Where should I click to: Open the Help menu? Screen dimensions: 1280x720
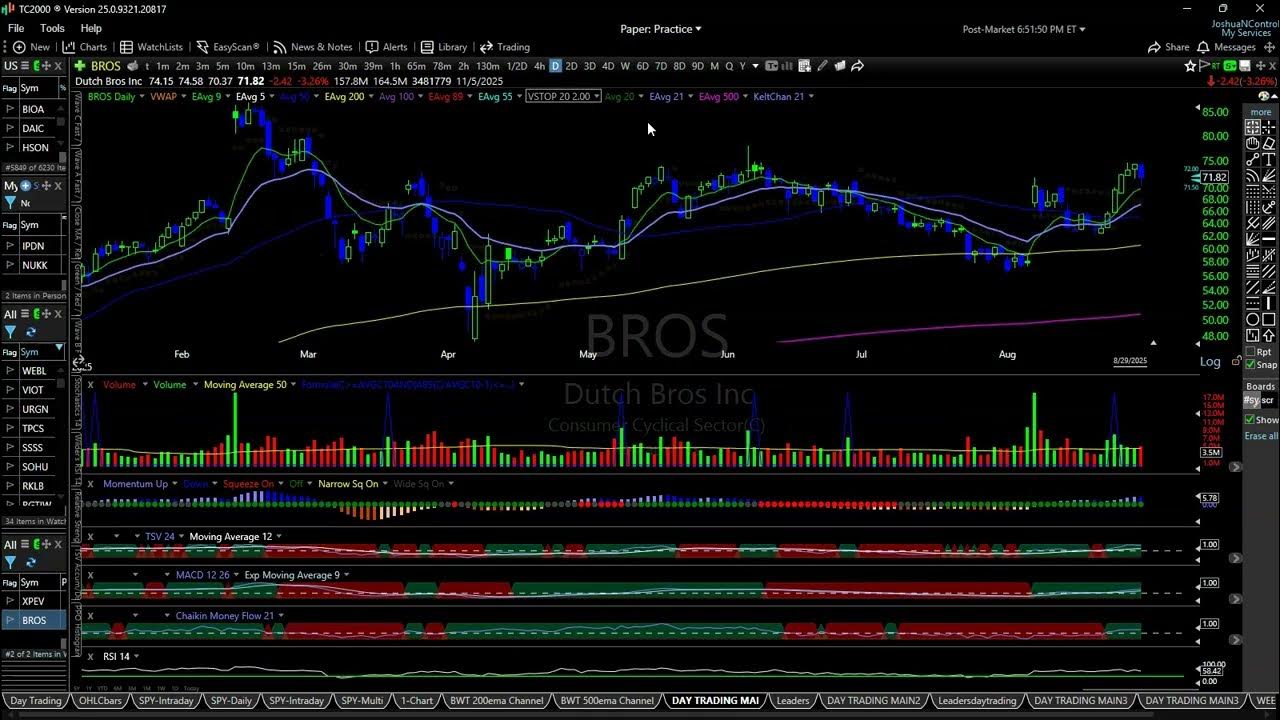click(91, 29)
